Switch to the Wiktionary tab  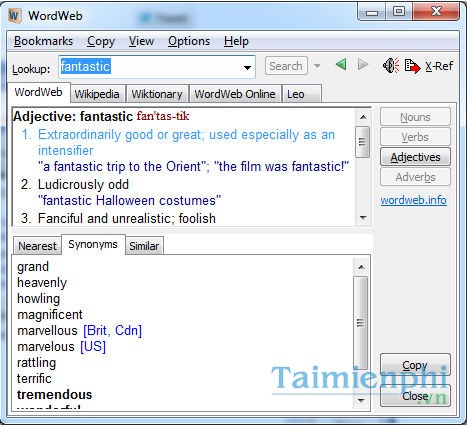157,94
